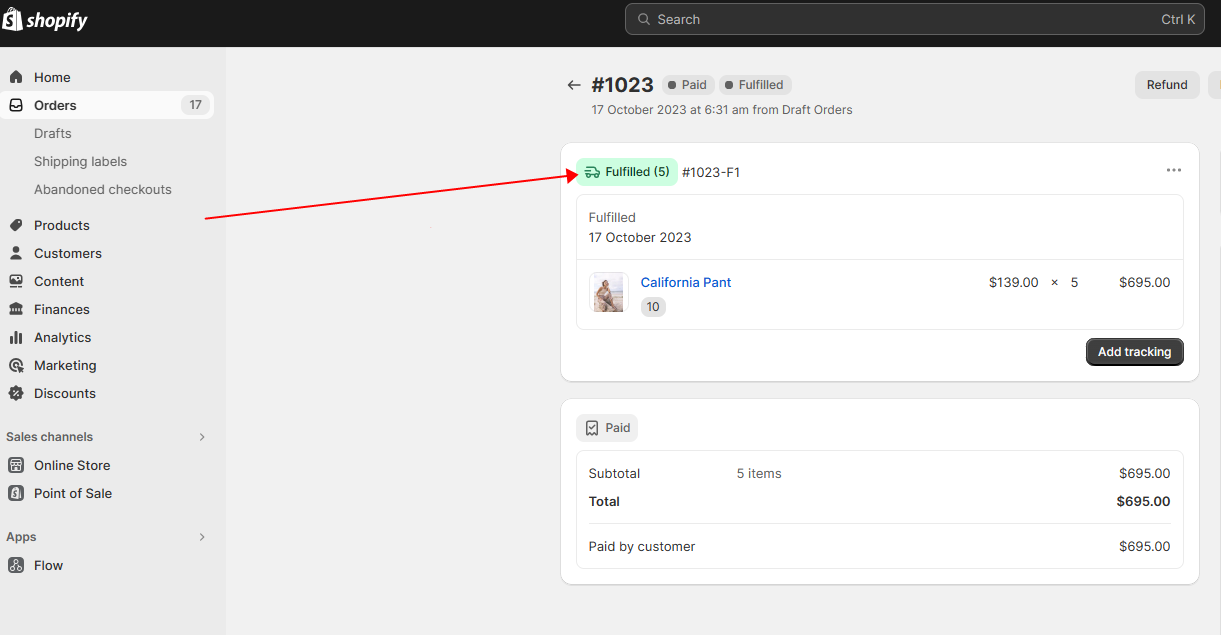The height and width of the screenshot is (635, 1221).
Task: Click the Discounts badge icon
Action: coord(16,393)
